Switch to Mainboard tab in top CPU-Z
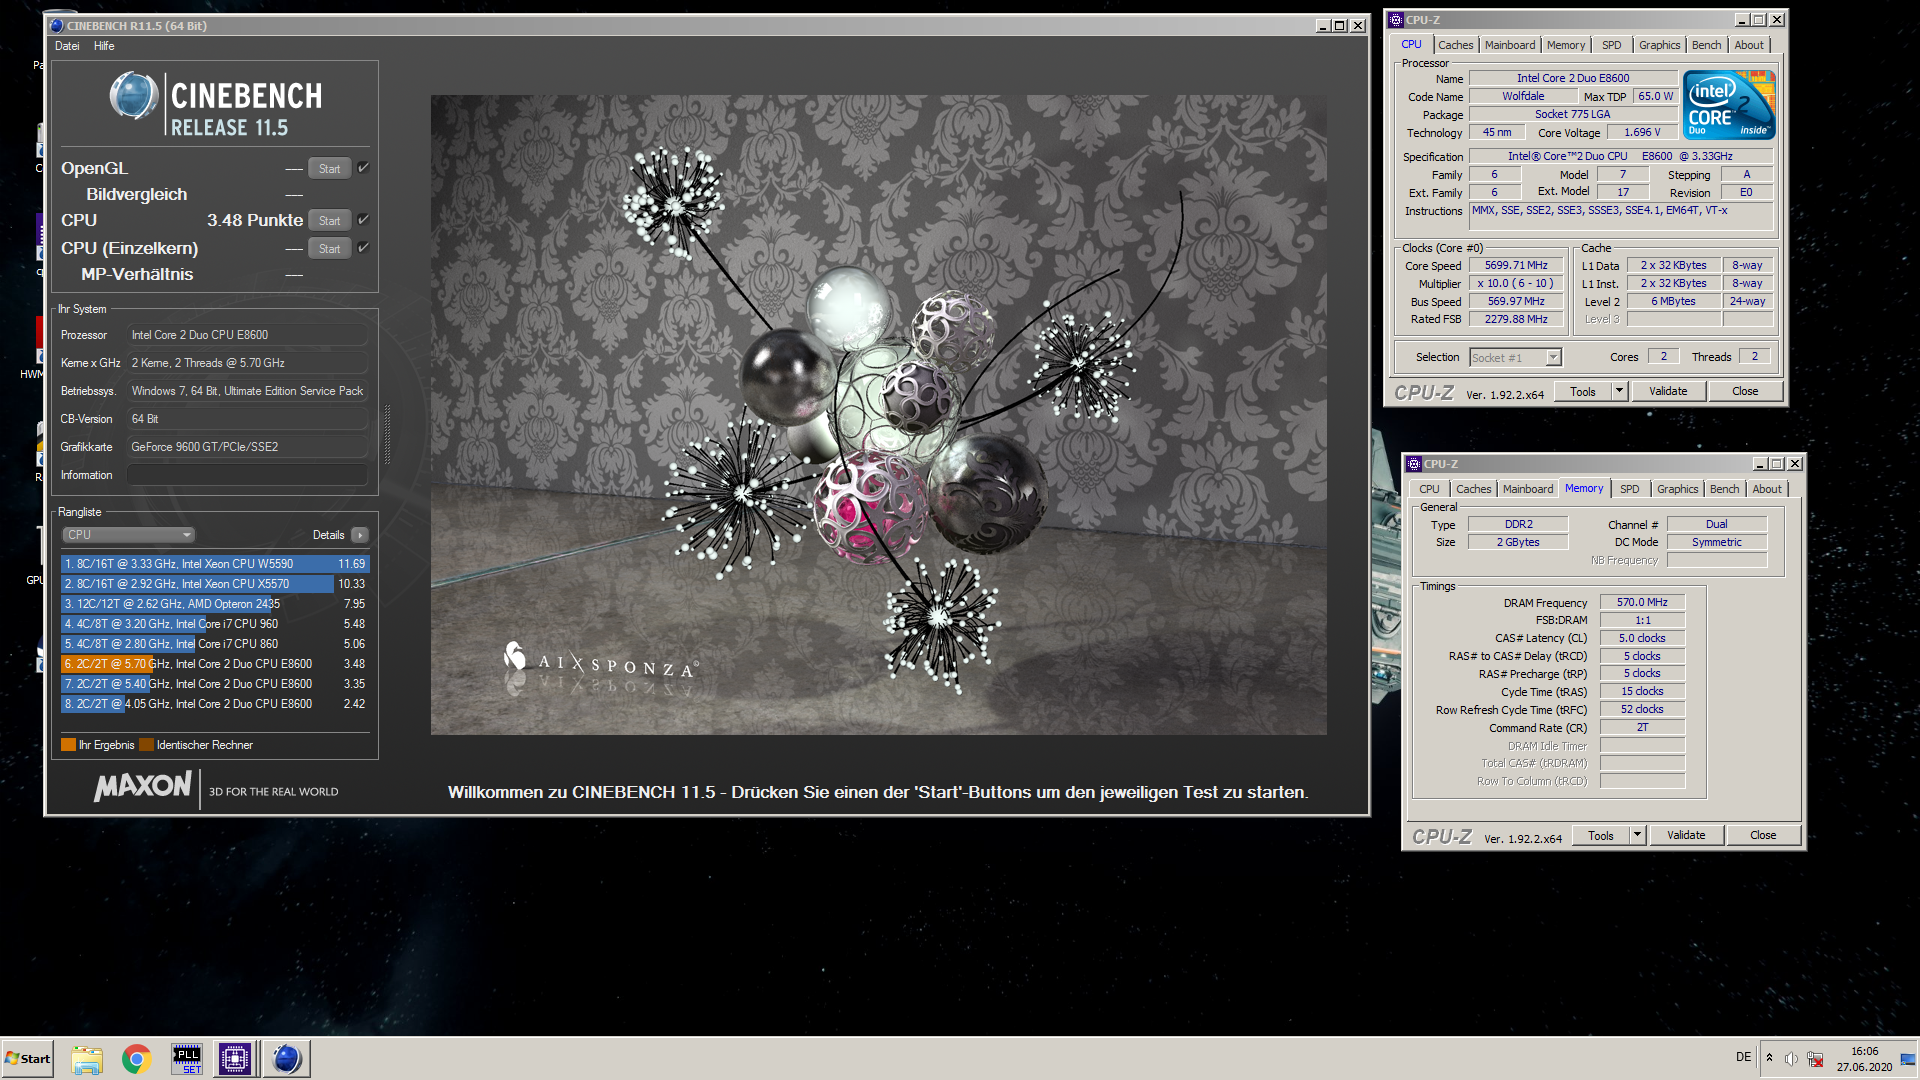 (1509, 45)
